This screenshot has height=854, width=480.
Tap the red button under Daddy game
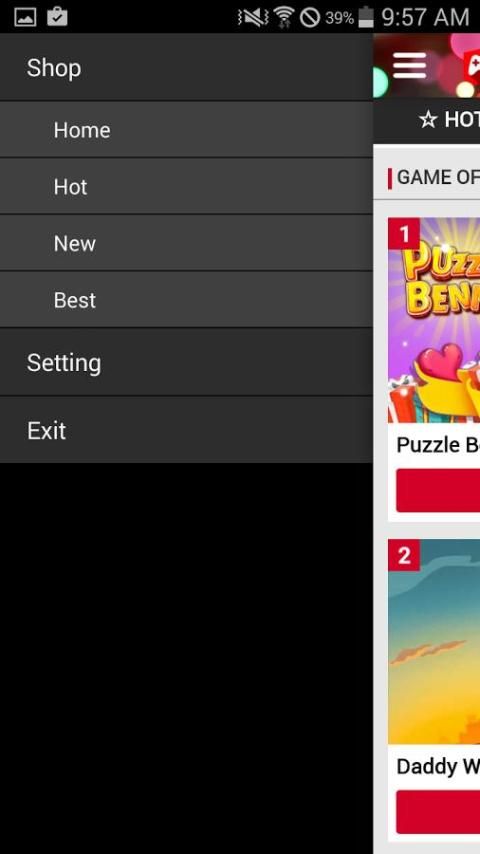coord(438,812)
